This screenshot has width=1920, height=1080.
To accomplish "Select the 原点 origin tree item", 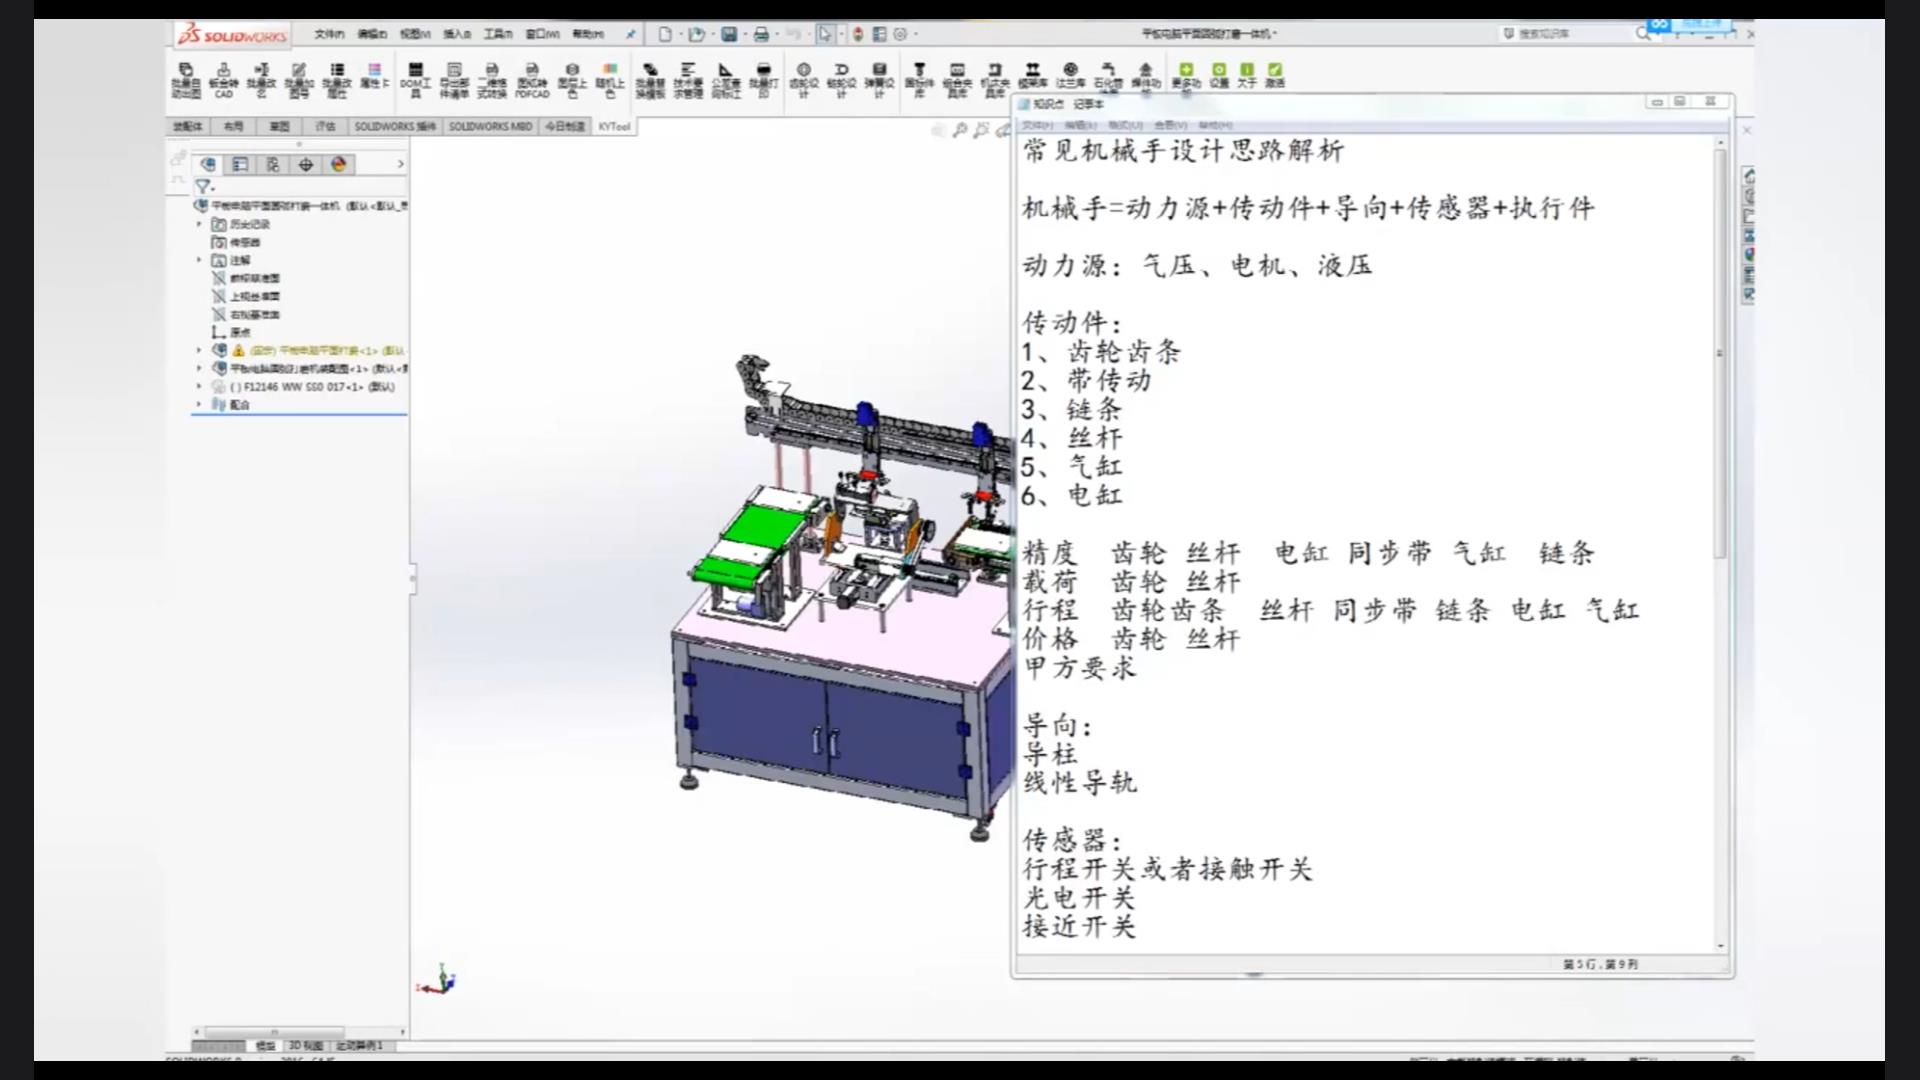I will [231, 332].
